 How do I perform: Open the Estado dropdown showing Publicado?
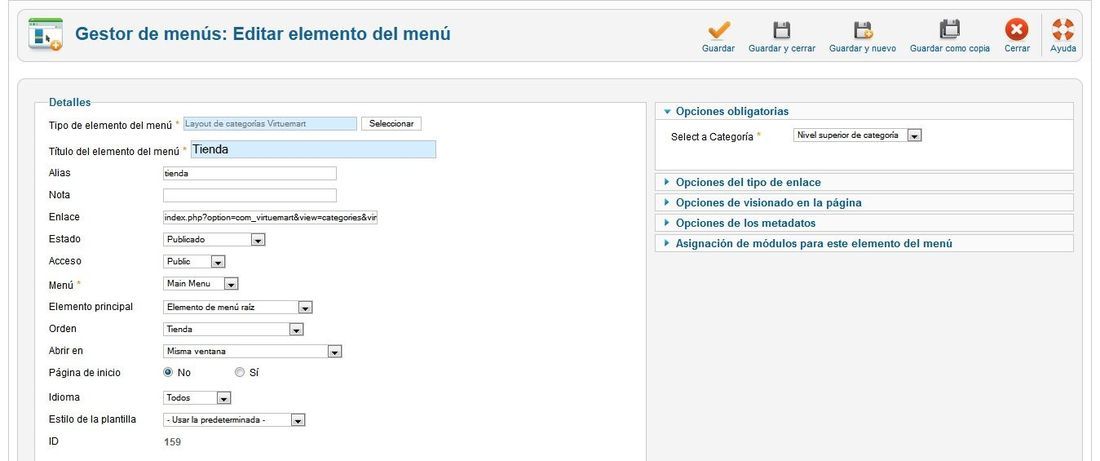pos(214,240)
